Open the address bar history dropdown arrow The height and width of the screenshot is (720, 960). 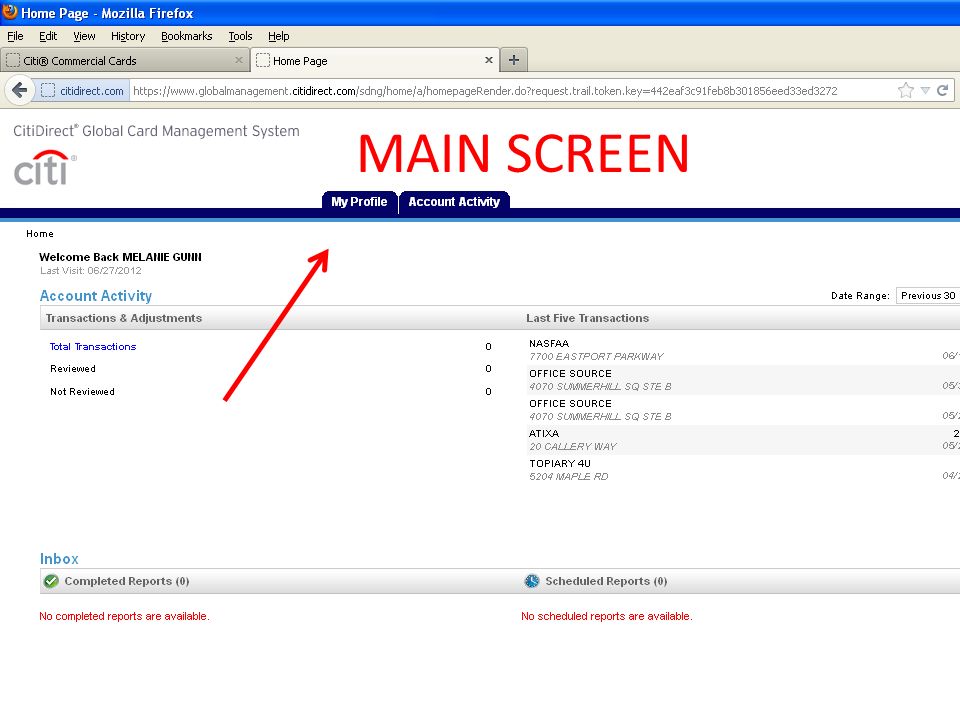pyautogui.click(x=925, y=91)
